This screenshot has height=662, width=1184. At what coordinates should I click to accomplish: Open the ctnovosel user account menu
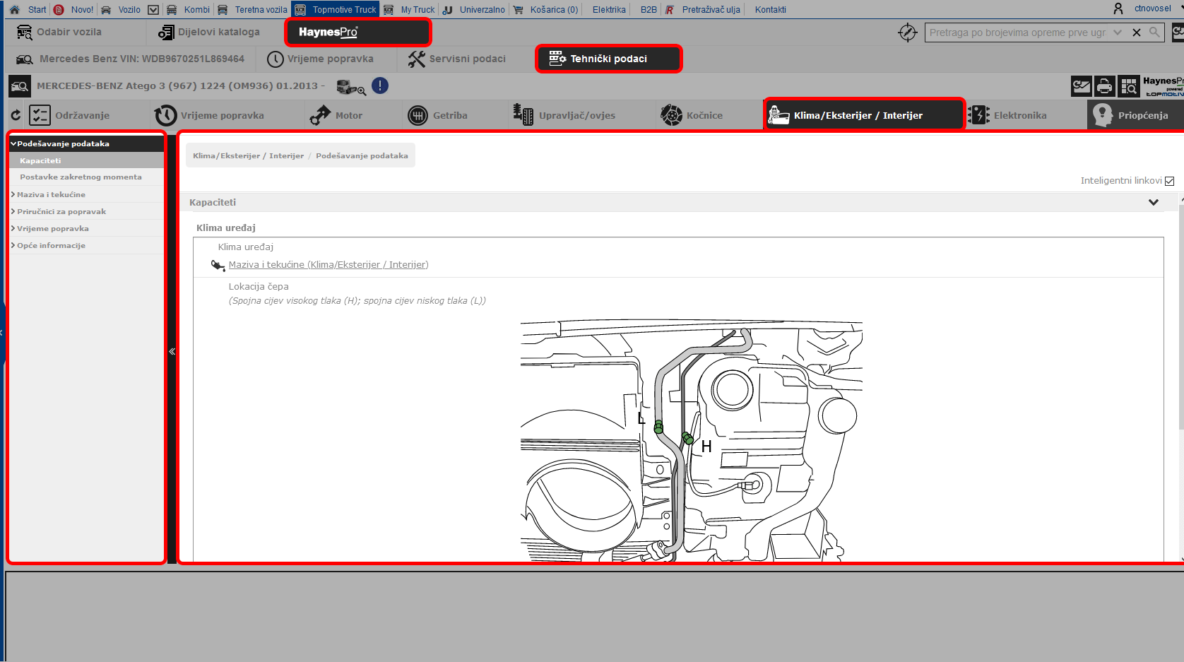click(x=1143, y=8)
